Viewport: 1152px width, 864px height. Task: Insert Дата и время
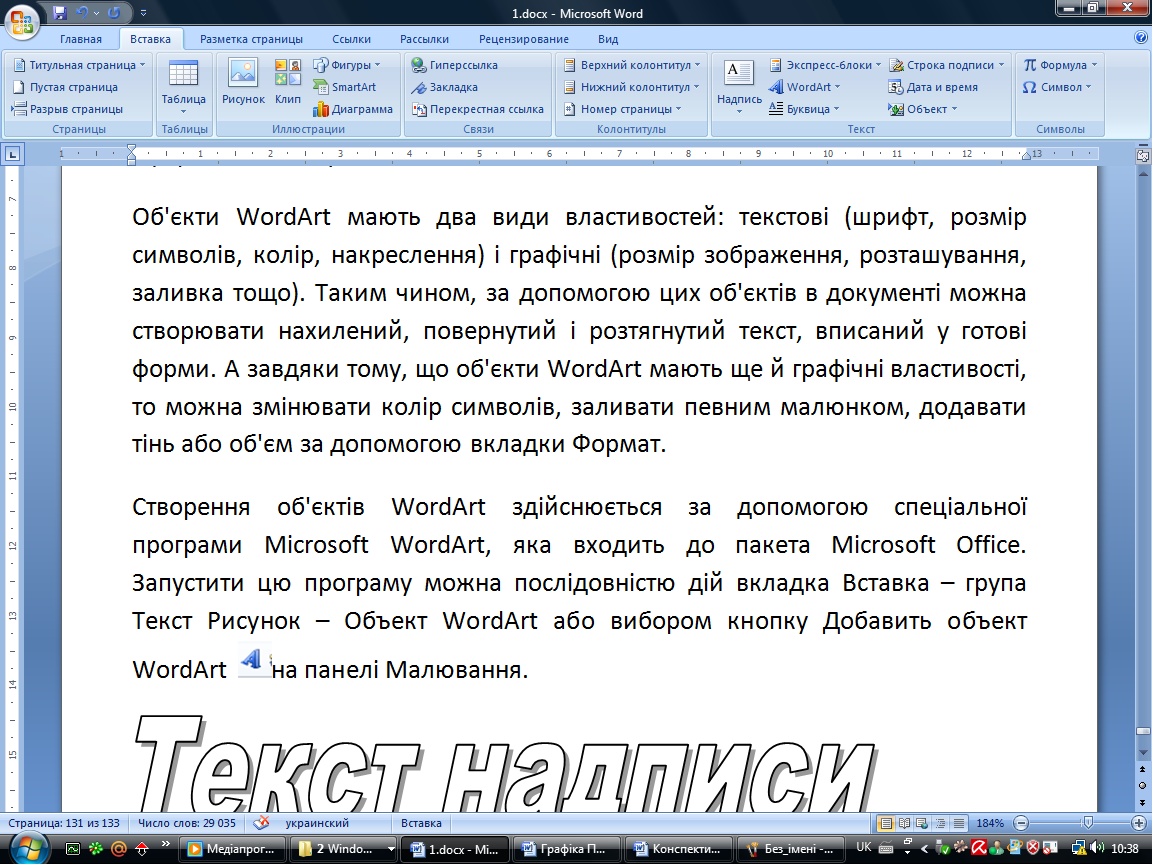(933, 87)
